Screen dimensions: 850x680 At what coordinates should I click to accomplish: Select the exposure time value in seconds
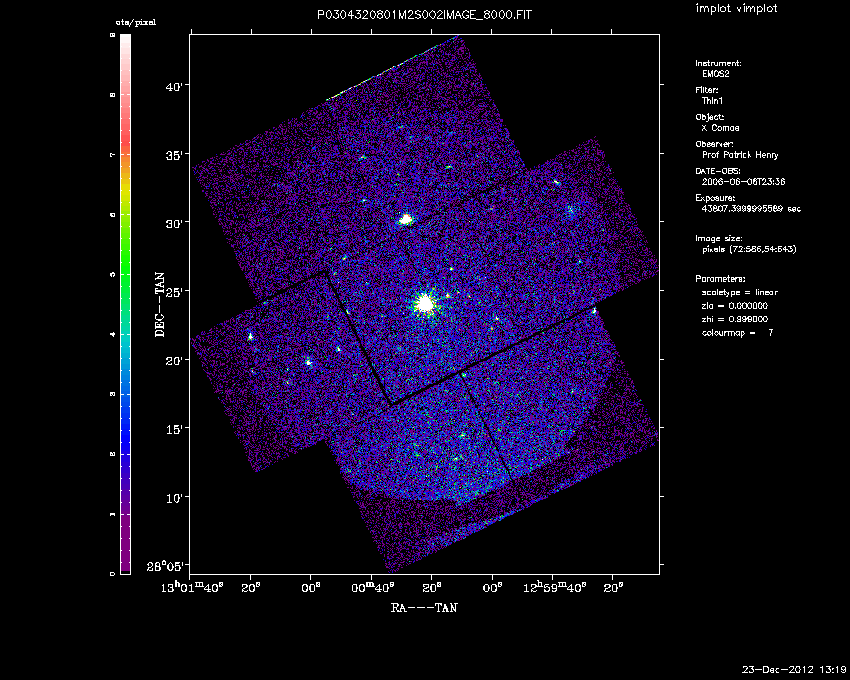coord(751,209)
